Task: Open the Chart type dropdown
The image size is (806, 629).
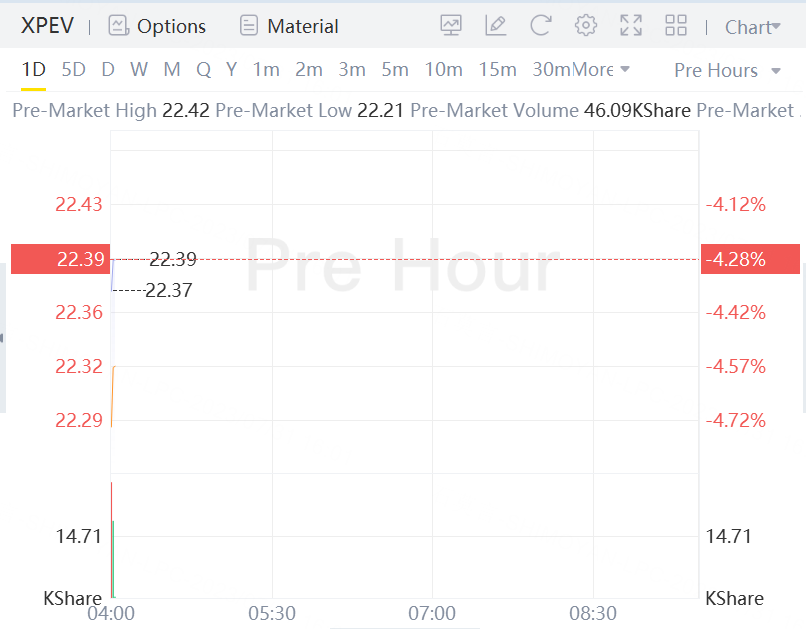Action: pos(752,27)
